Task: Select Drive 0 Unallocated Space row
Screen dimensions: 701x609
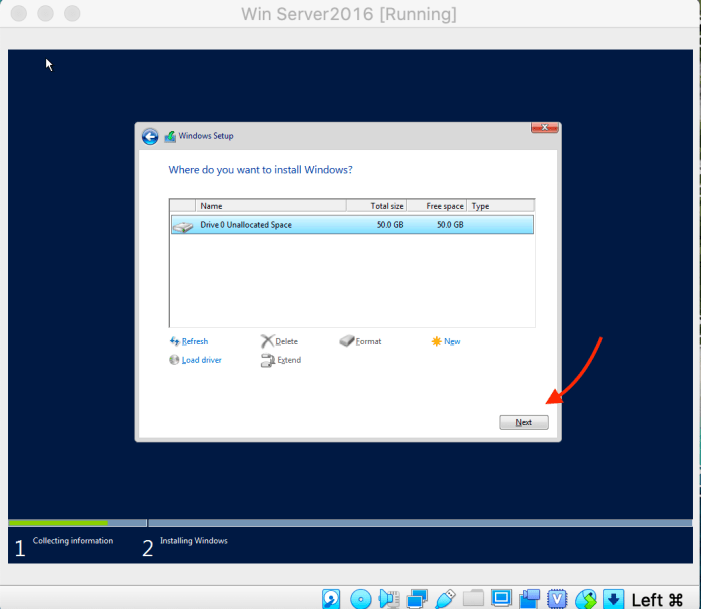Action: pyautogui.click(x=352, y=224)
